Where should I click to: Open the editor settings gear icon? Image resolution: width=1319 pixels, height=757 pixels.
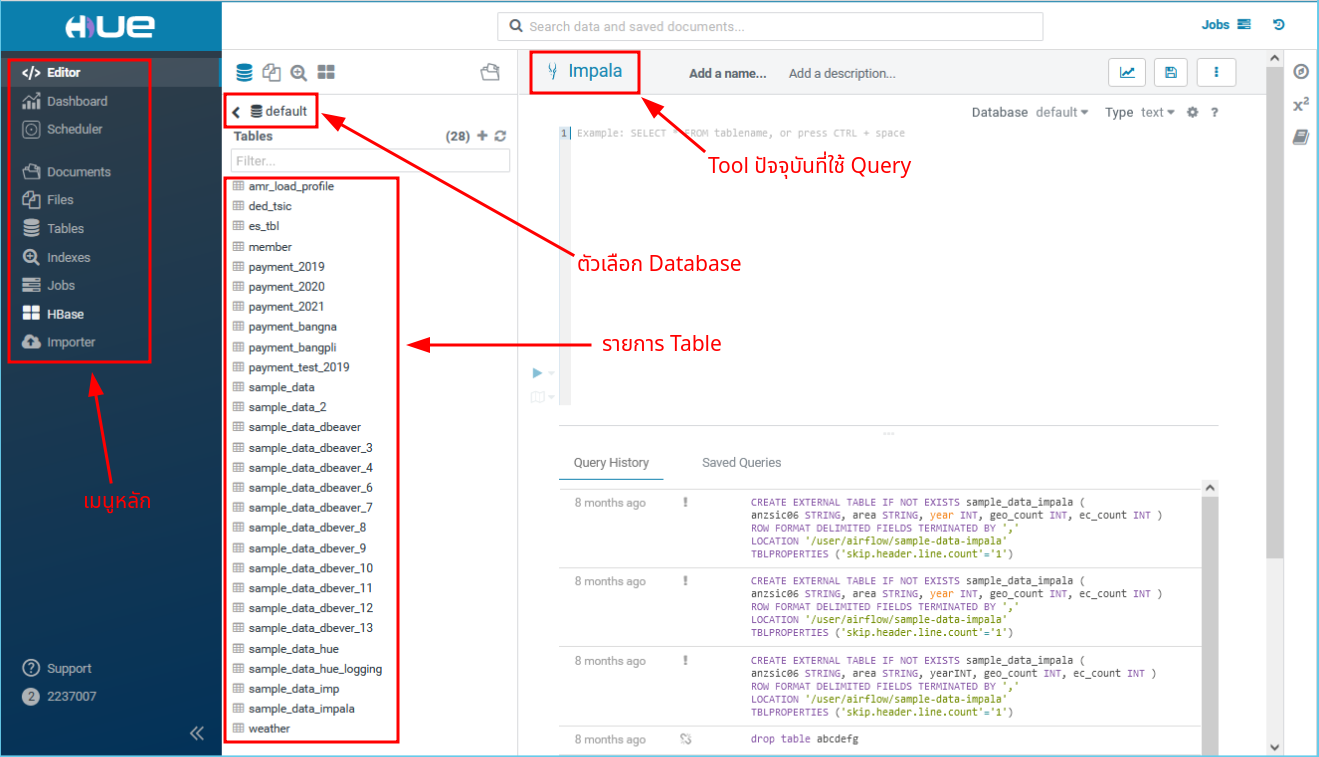(1192, 113)
